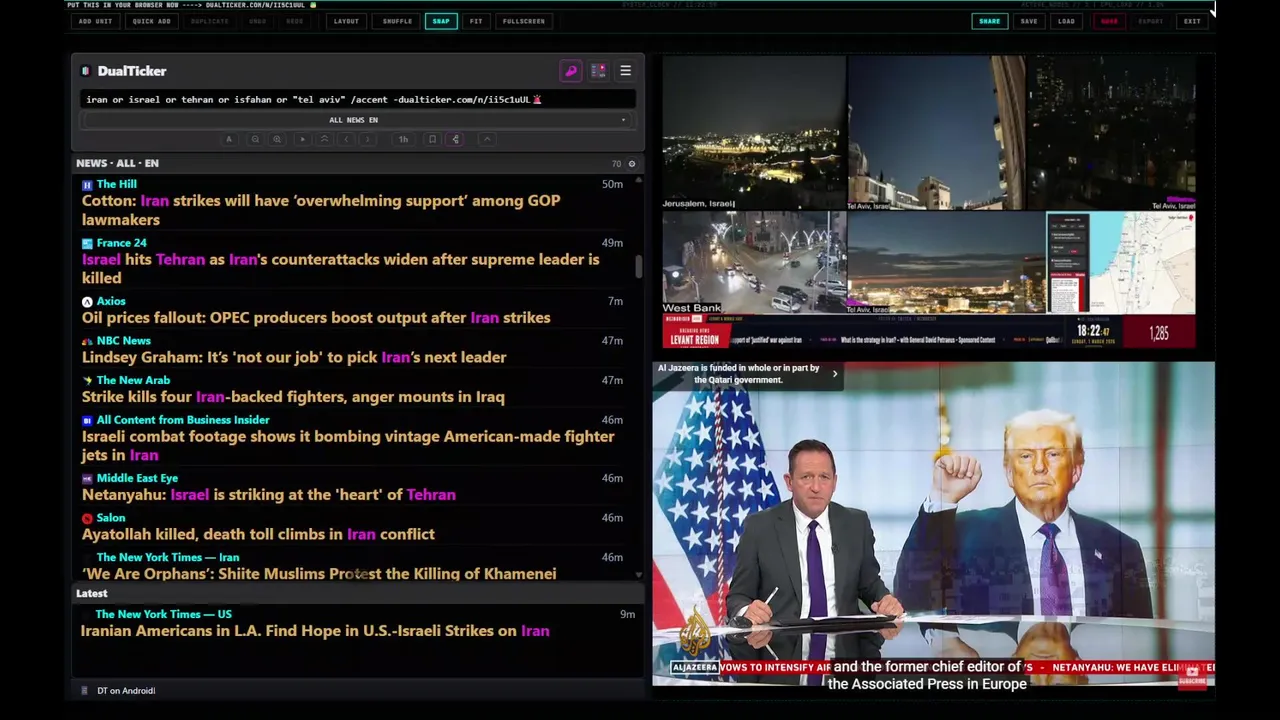Click the pink highlighted share icon

(456, 139)
